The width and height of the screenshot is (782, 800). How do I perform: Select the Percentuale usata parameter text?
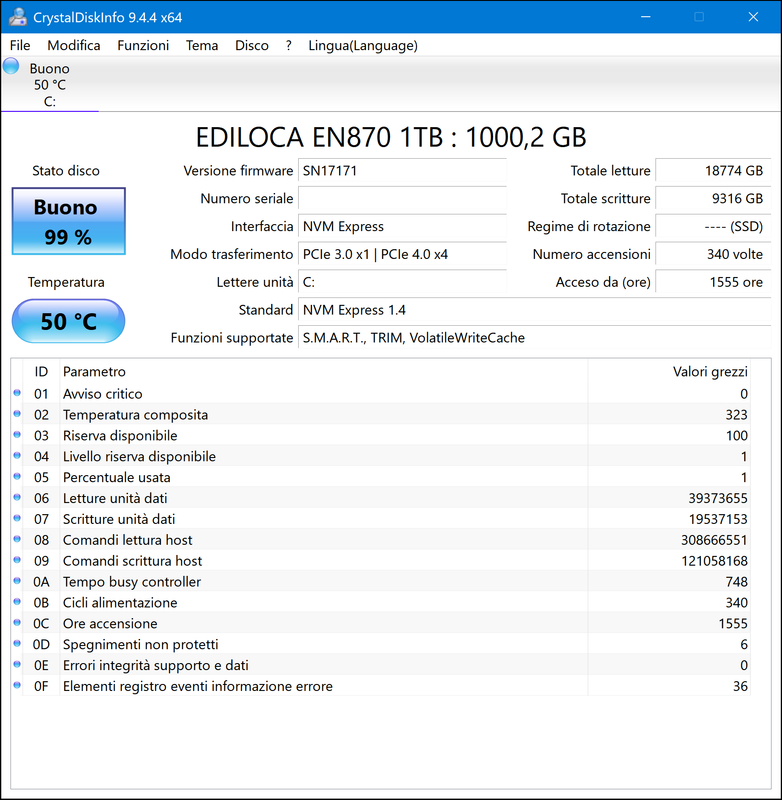point(116,478)
